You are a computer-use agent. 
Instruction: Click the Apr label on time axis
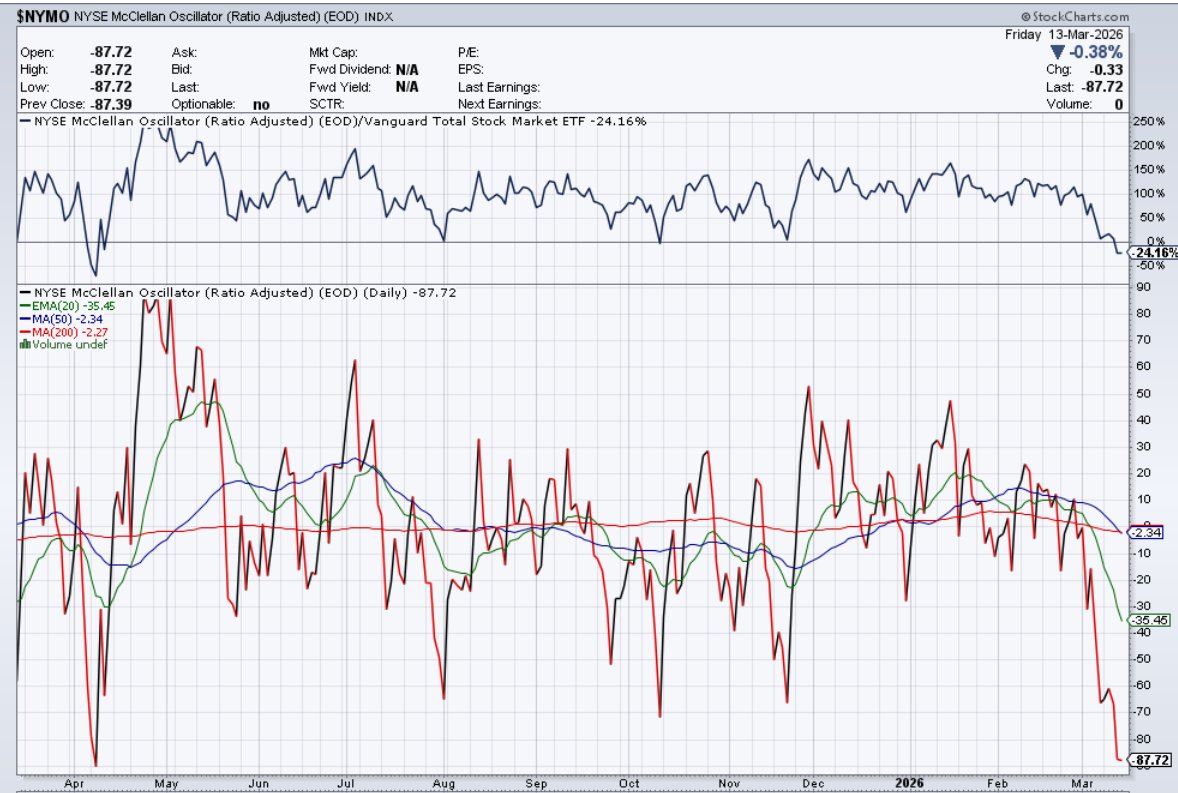point(74,783)
